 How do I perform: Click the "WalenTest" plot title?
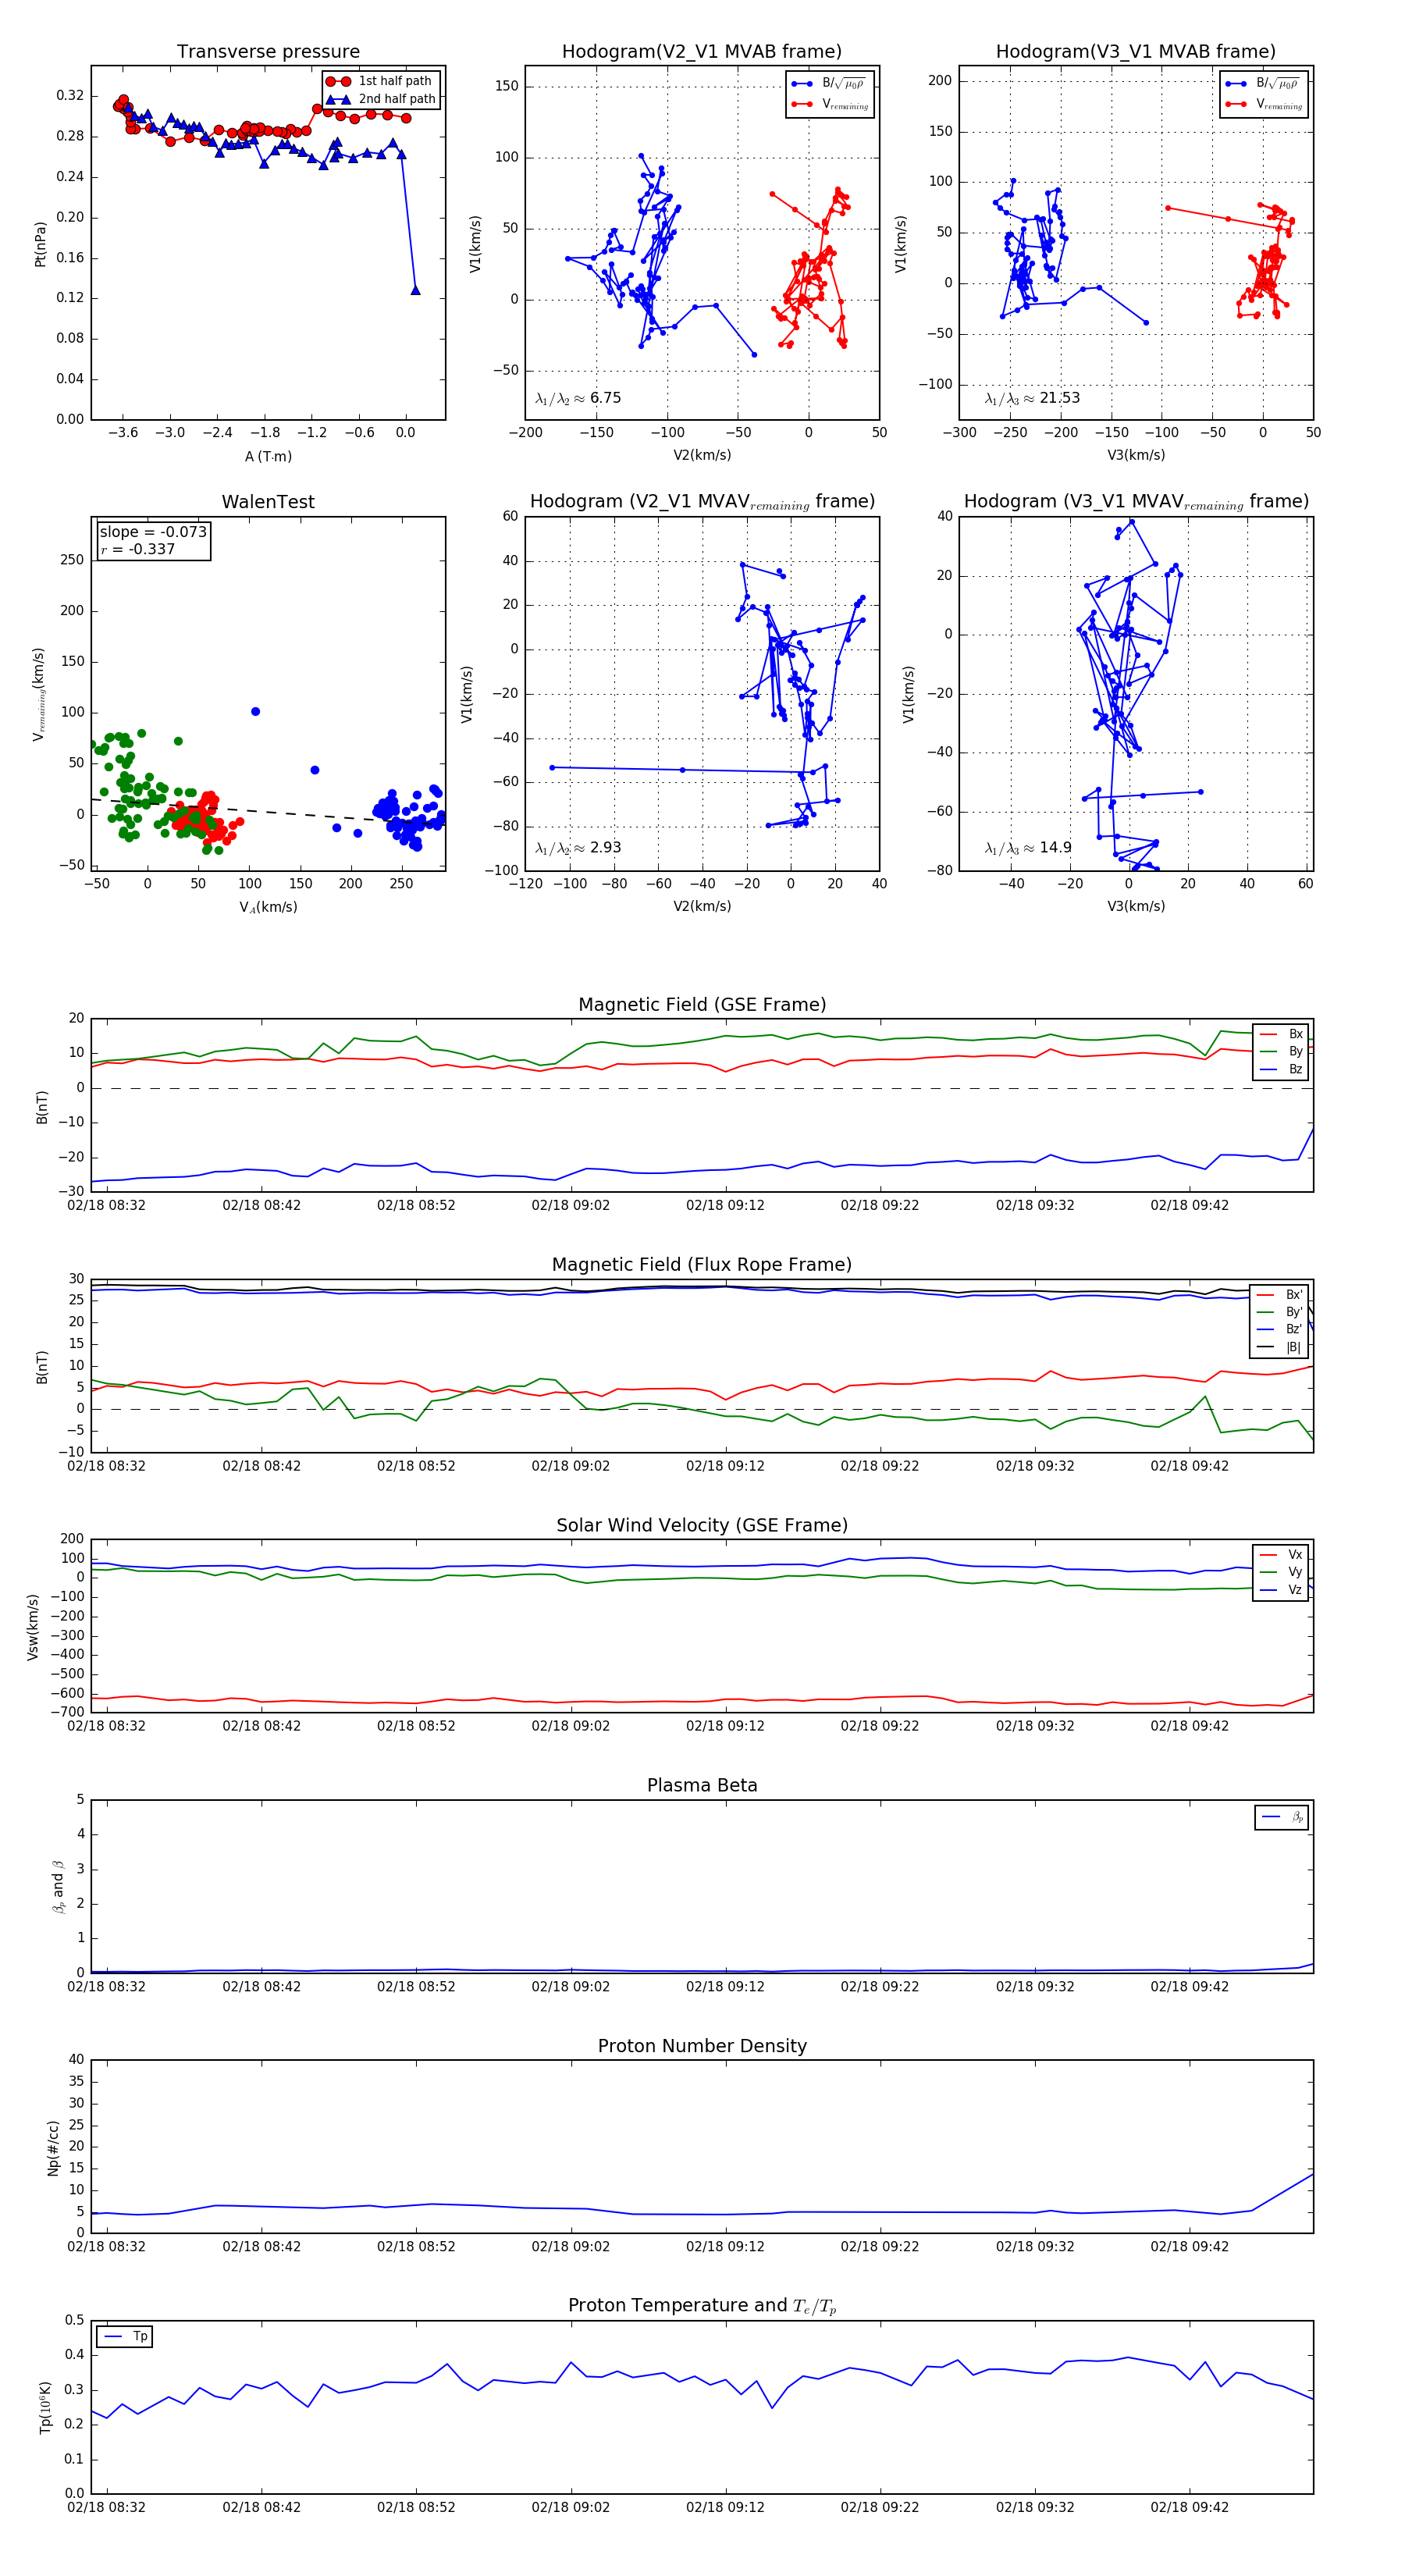click(x=268, y=502)
